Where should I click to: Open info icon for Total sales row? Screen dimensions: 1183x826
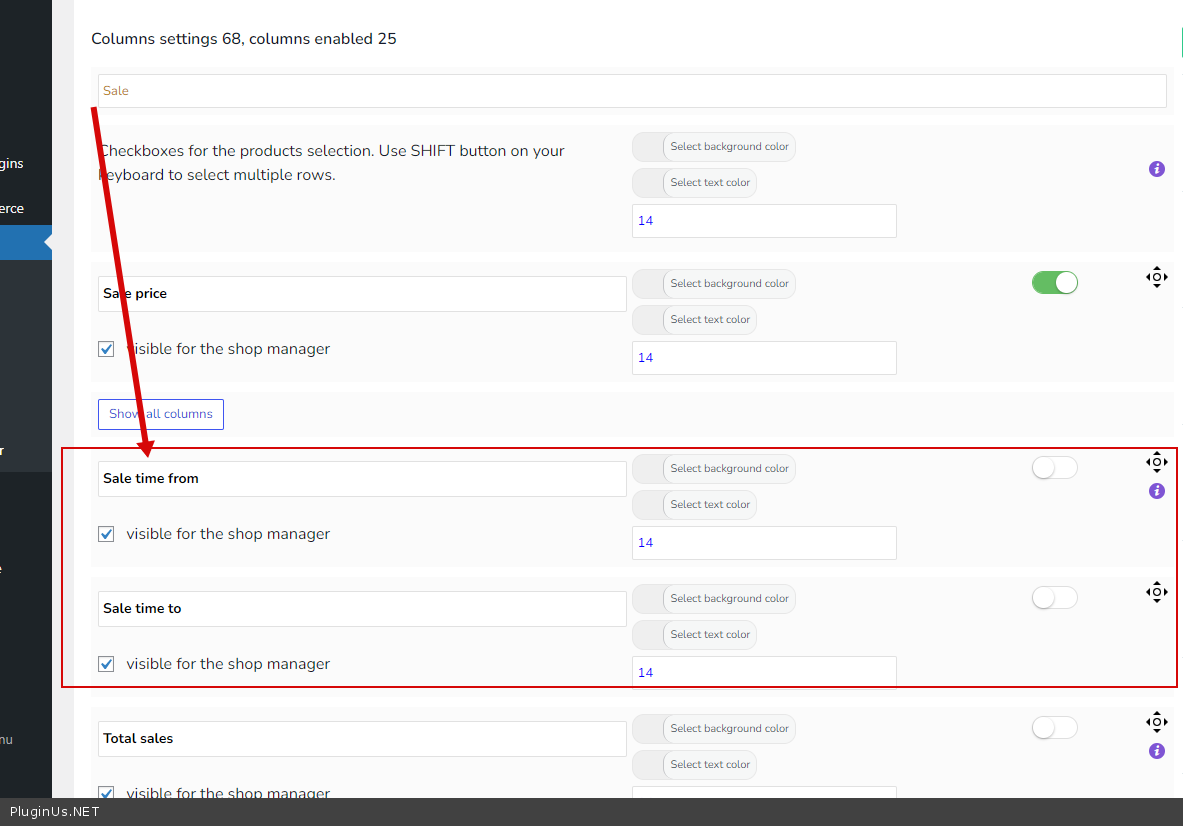1157,751
